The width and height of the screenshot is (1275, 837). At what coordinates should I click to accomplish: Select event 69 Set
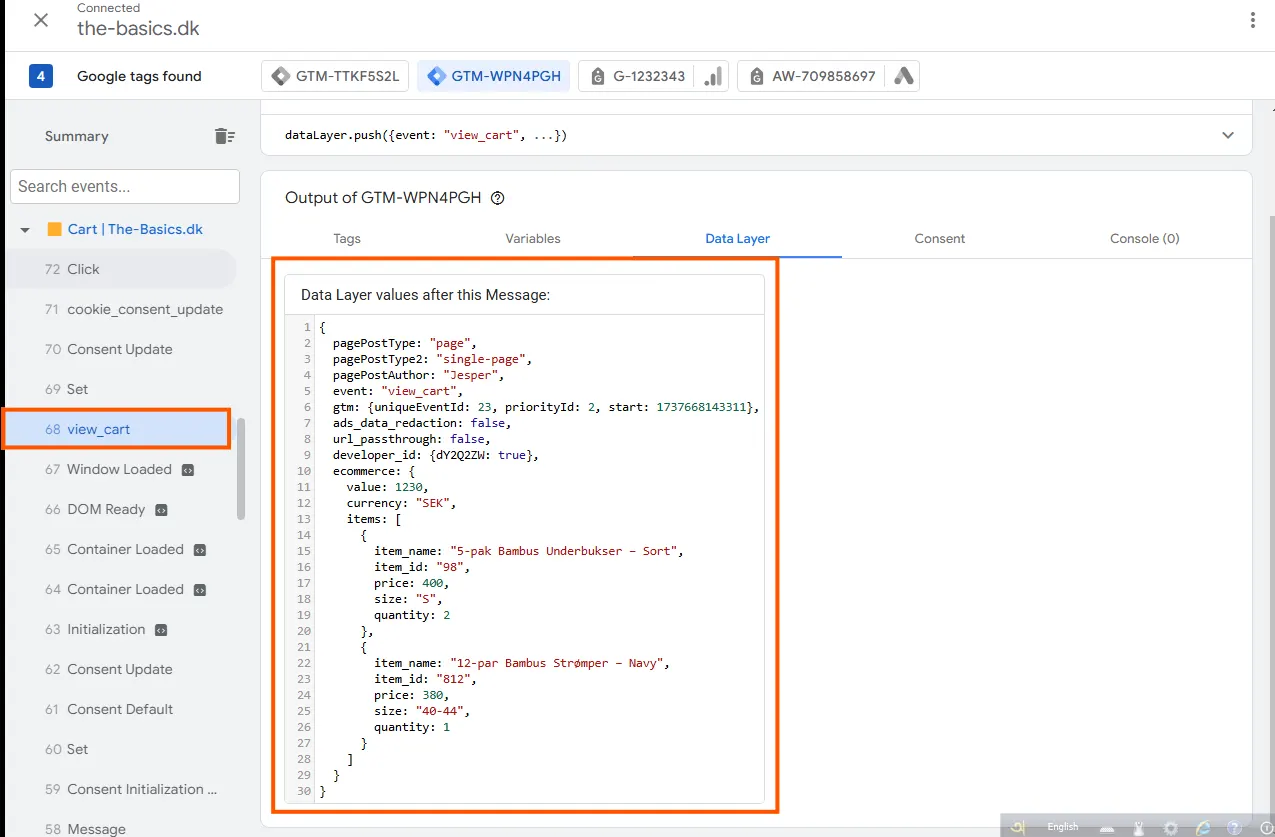122,389
